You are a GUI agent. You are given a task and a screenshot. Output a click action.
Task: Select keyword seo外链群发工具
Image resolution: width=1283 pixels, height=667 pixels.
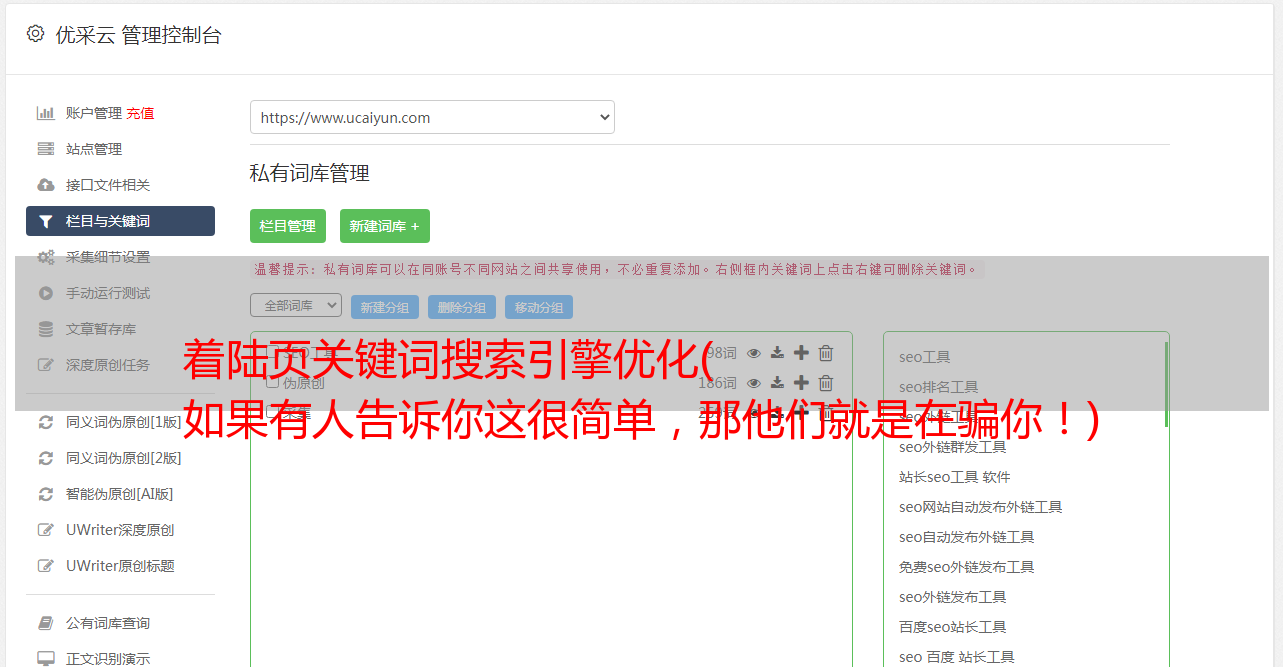(953, 447)
